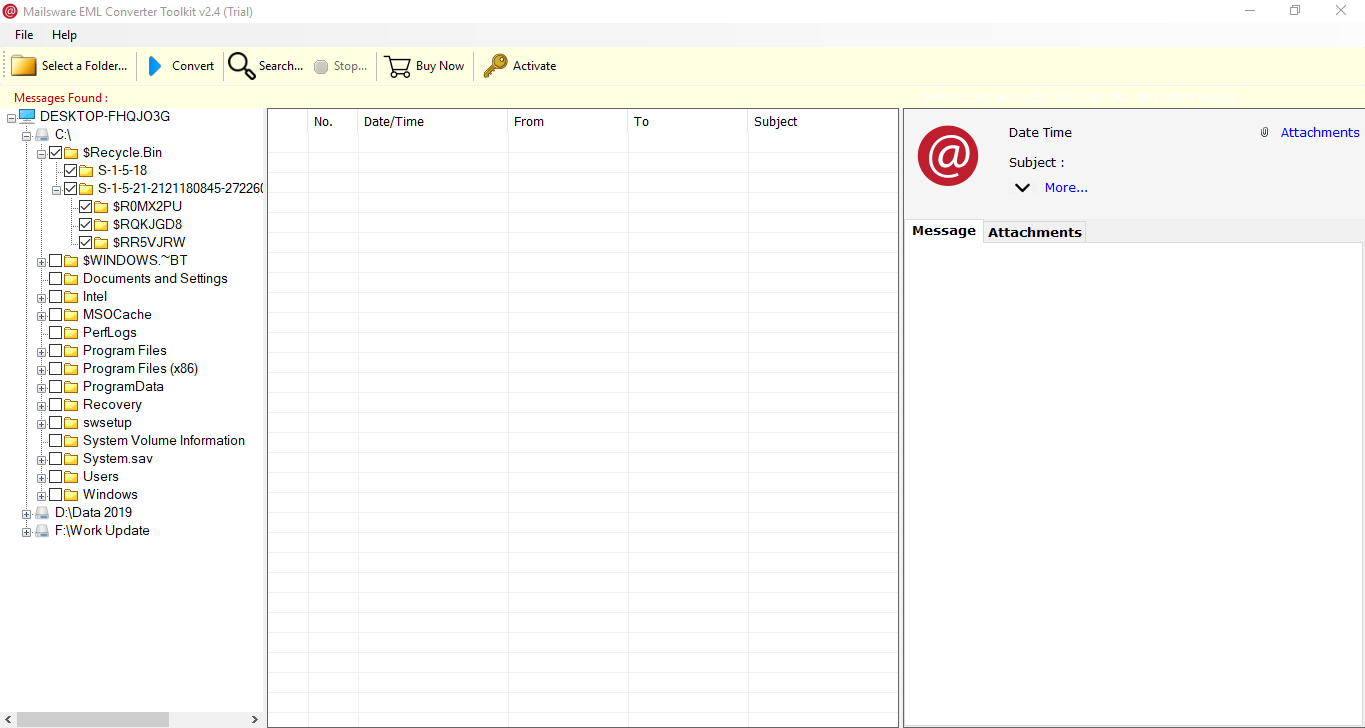Image resolution: width=1365 pixels, height=728 pixels.
Task: Click the $Recycle.Bin folder icon
Action: pos(71,152)
